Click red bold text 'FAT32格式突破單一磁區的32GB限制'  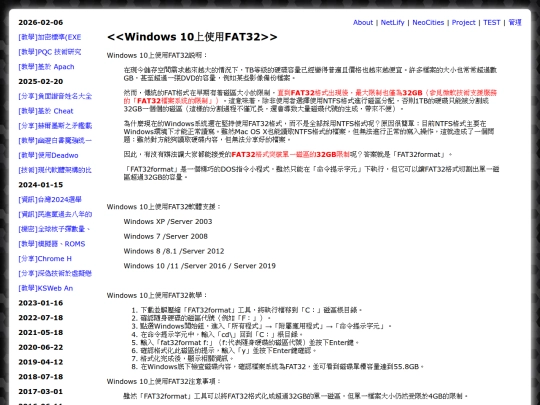point(291,155)
